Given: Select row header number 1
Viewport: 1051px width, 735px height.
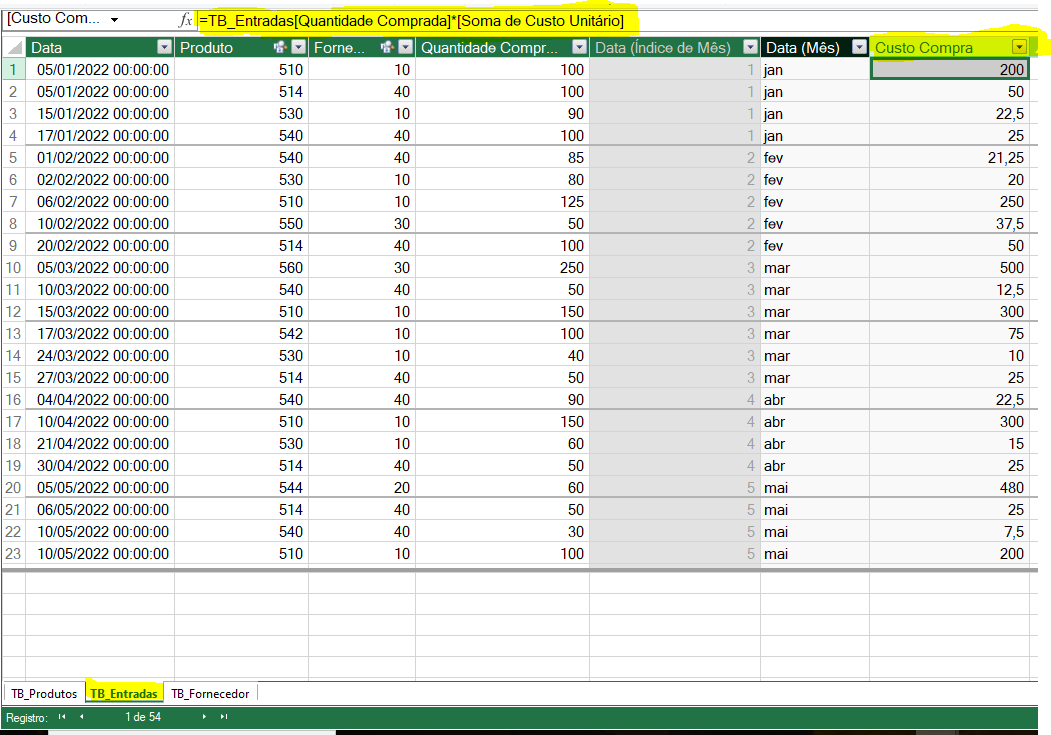Looking at the screenshot, I should 13,69.
